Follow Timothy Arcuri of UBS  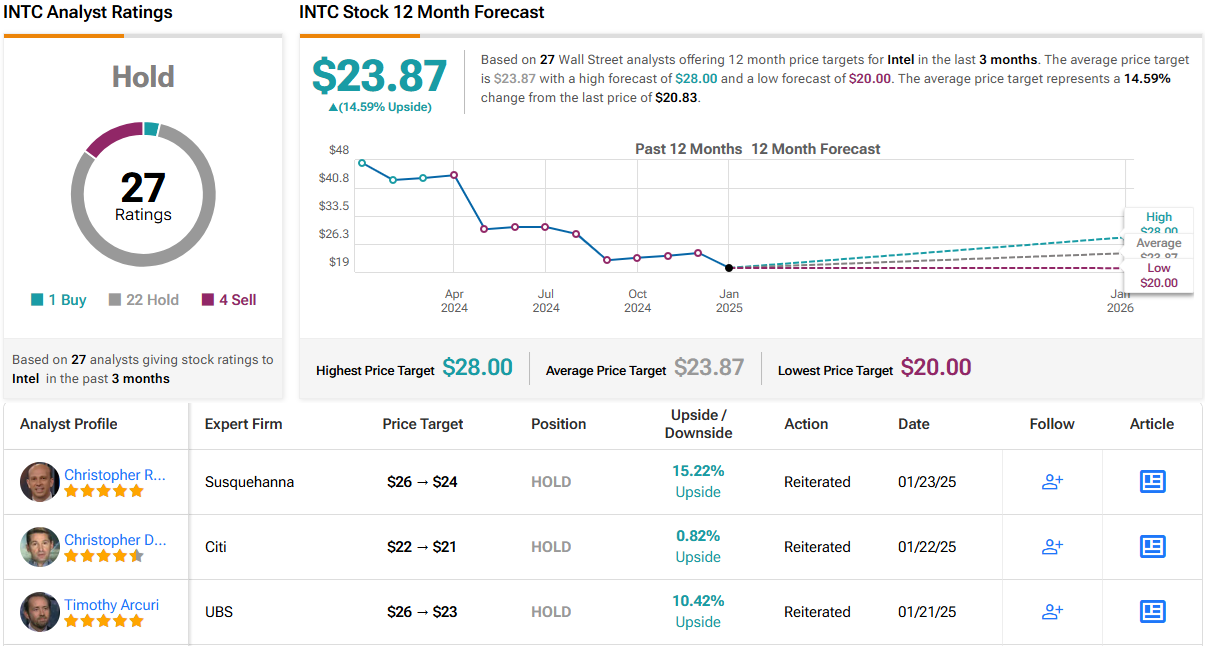tap(1052, 612)
